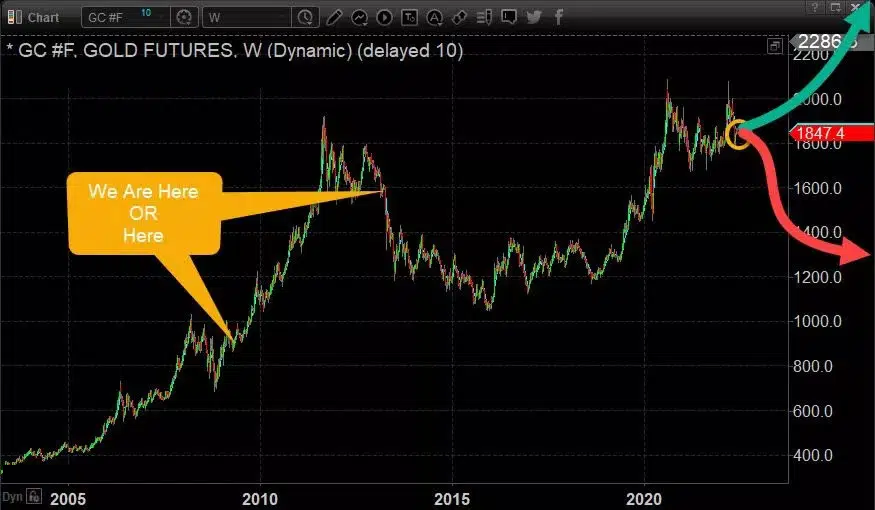Click the 2015 time axis label

[451, 498]
